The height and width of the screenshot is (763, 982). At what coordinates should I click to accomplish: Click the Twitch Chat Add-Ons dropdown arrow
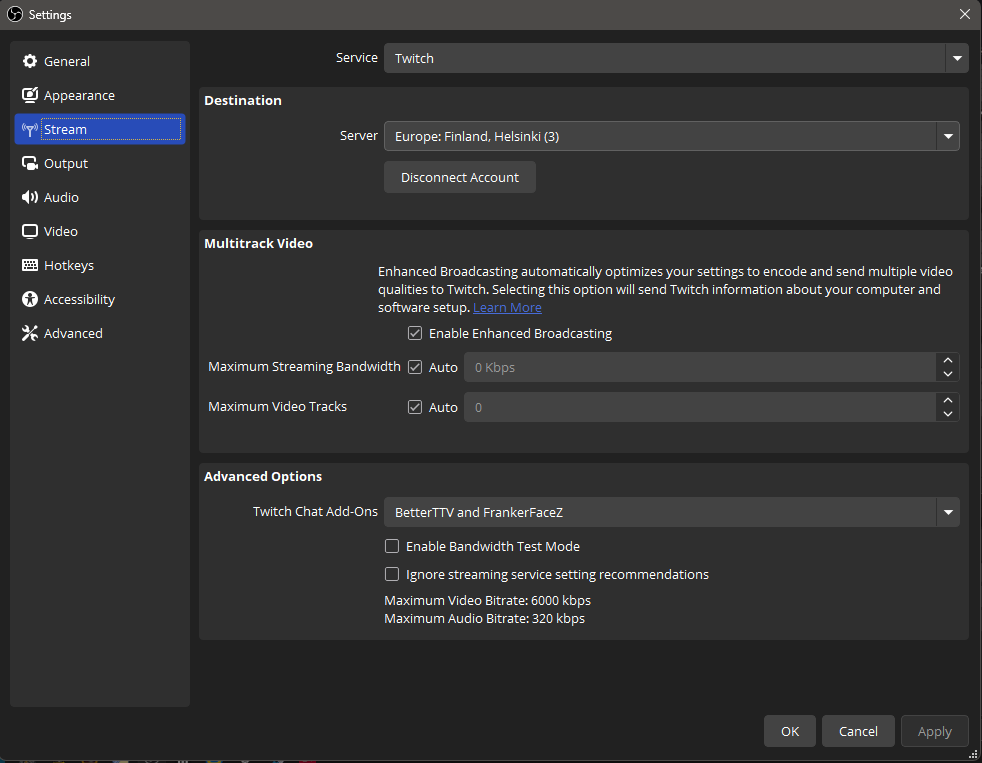(948, 512)
